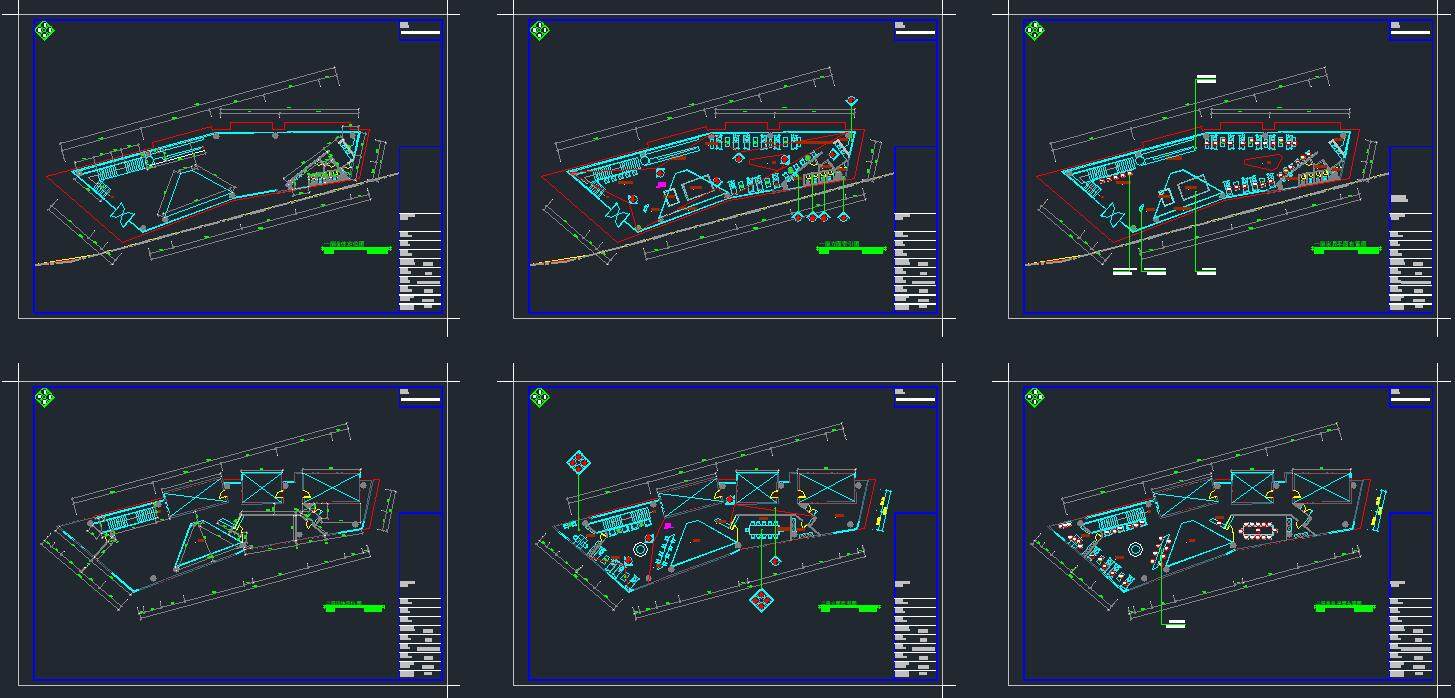The image size is (1455, 698).
Task: Select the white circle symbol in bottom-middle plan
Action: coord(641,549)
